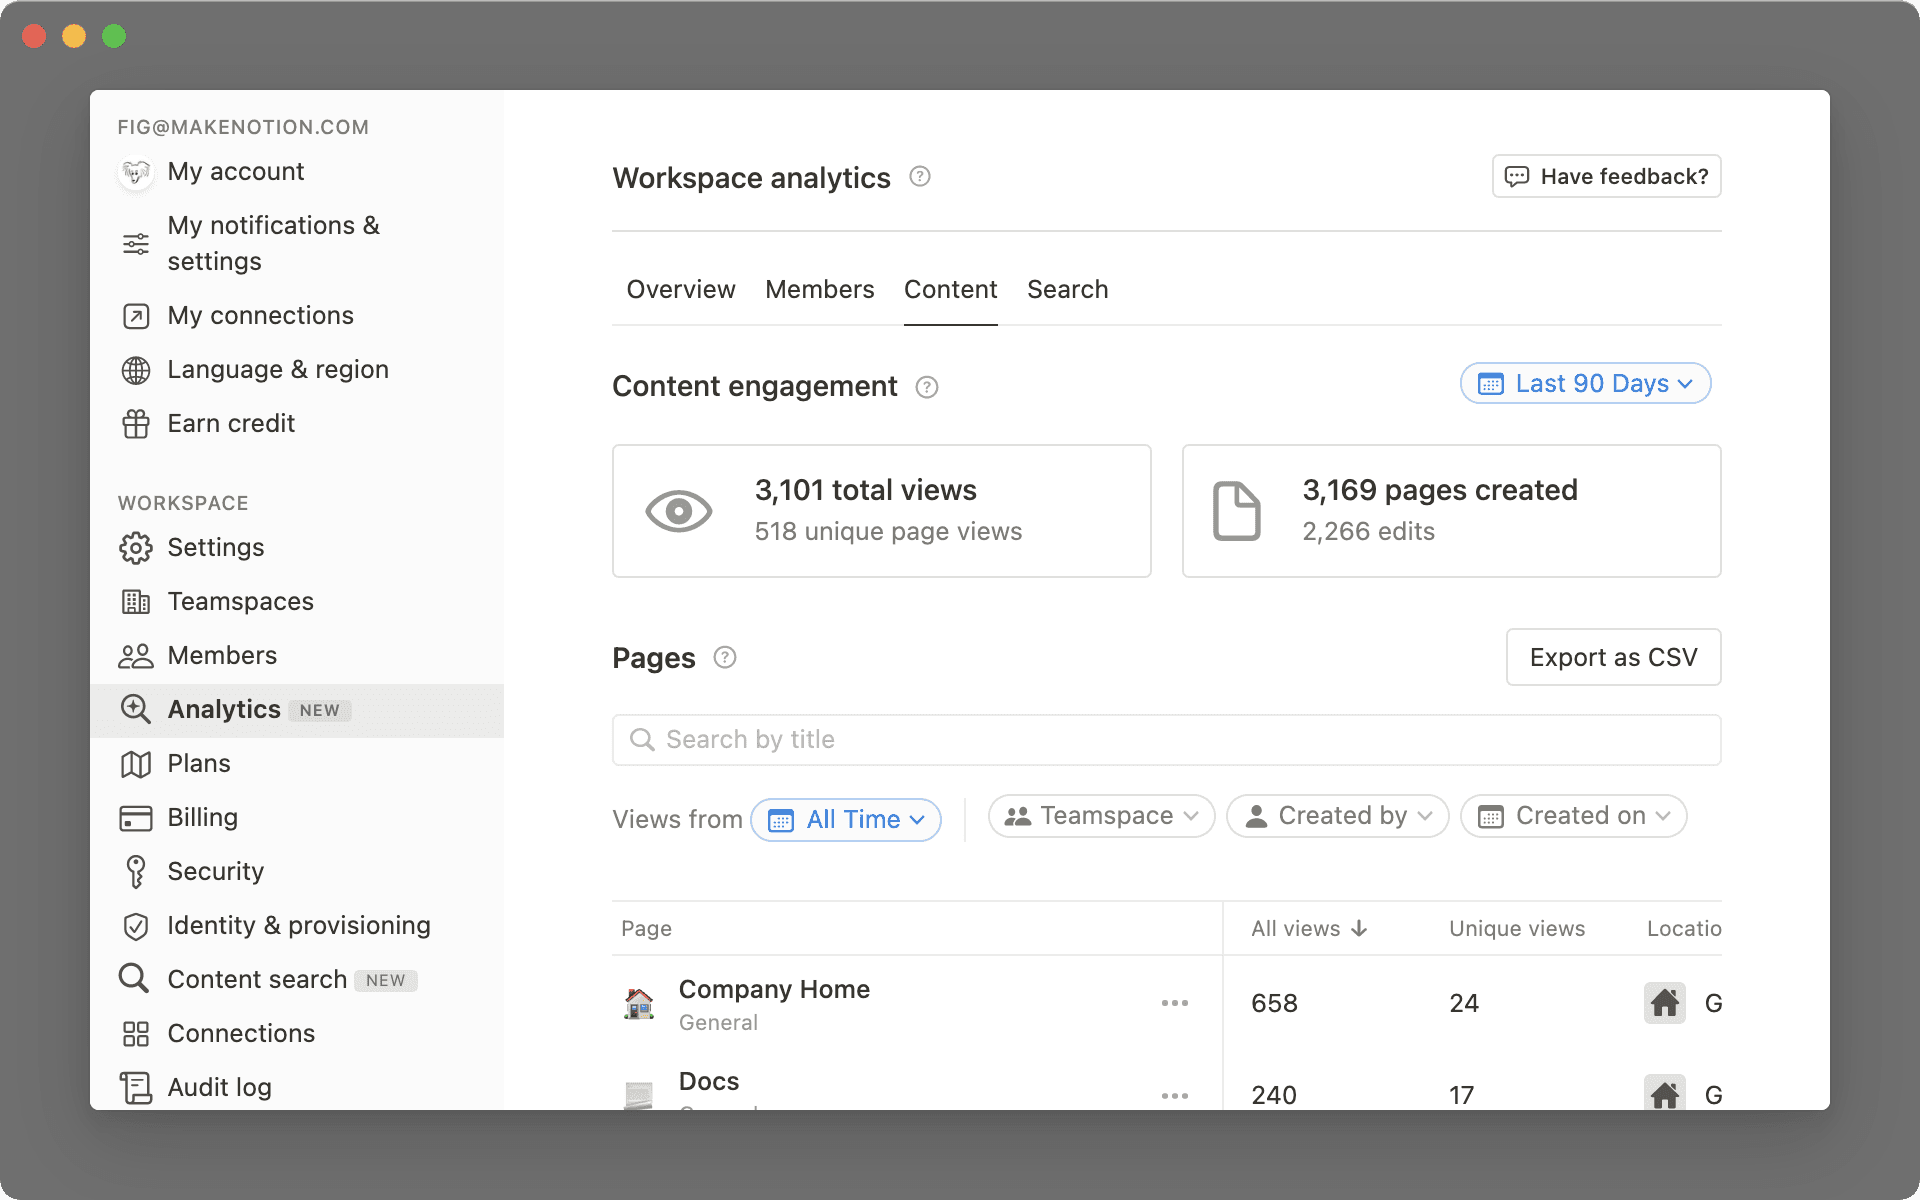Open the Teamspace filter dropdown
The image size is (1920, 1200).
pyautogui.click(x=1100, y=816)
